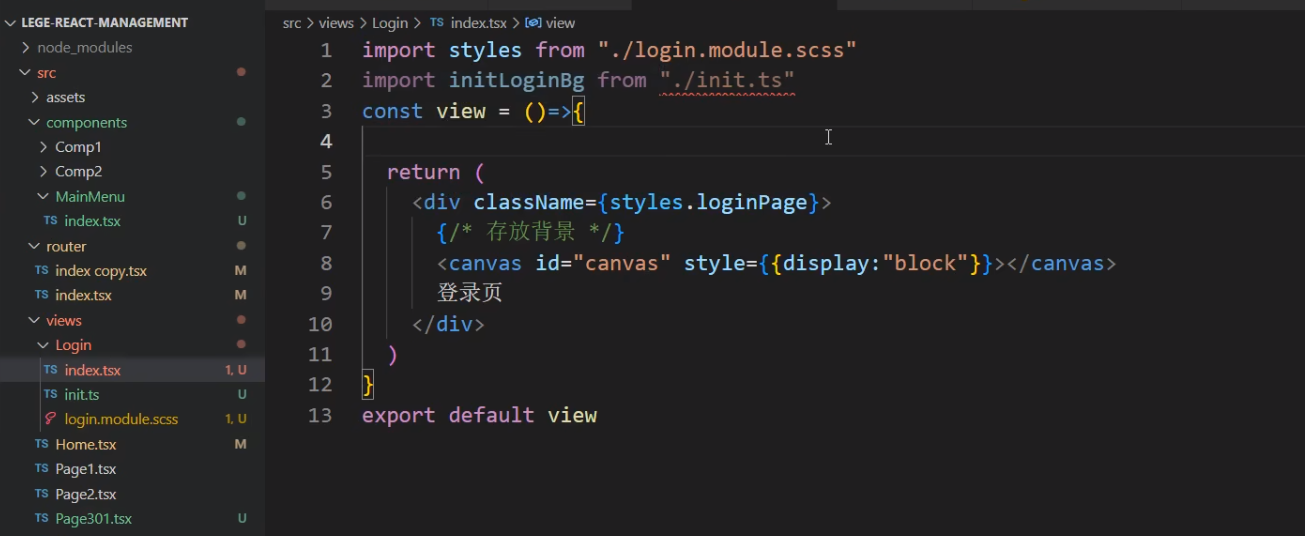Click the "./login.module.scss" import string
Viewport: 1305px width, 536px height.
coord(727,50)
